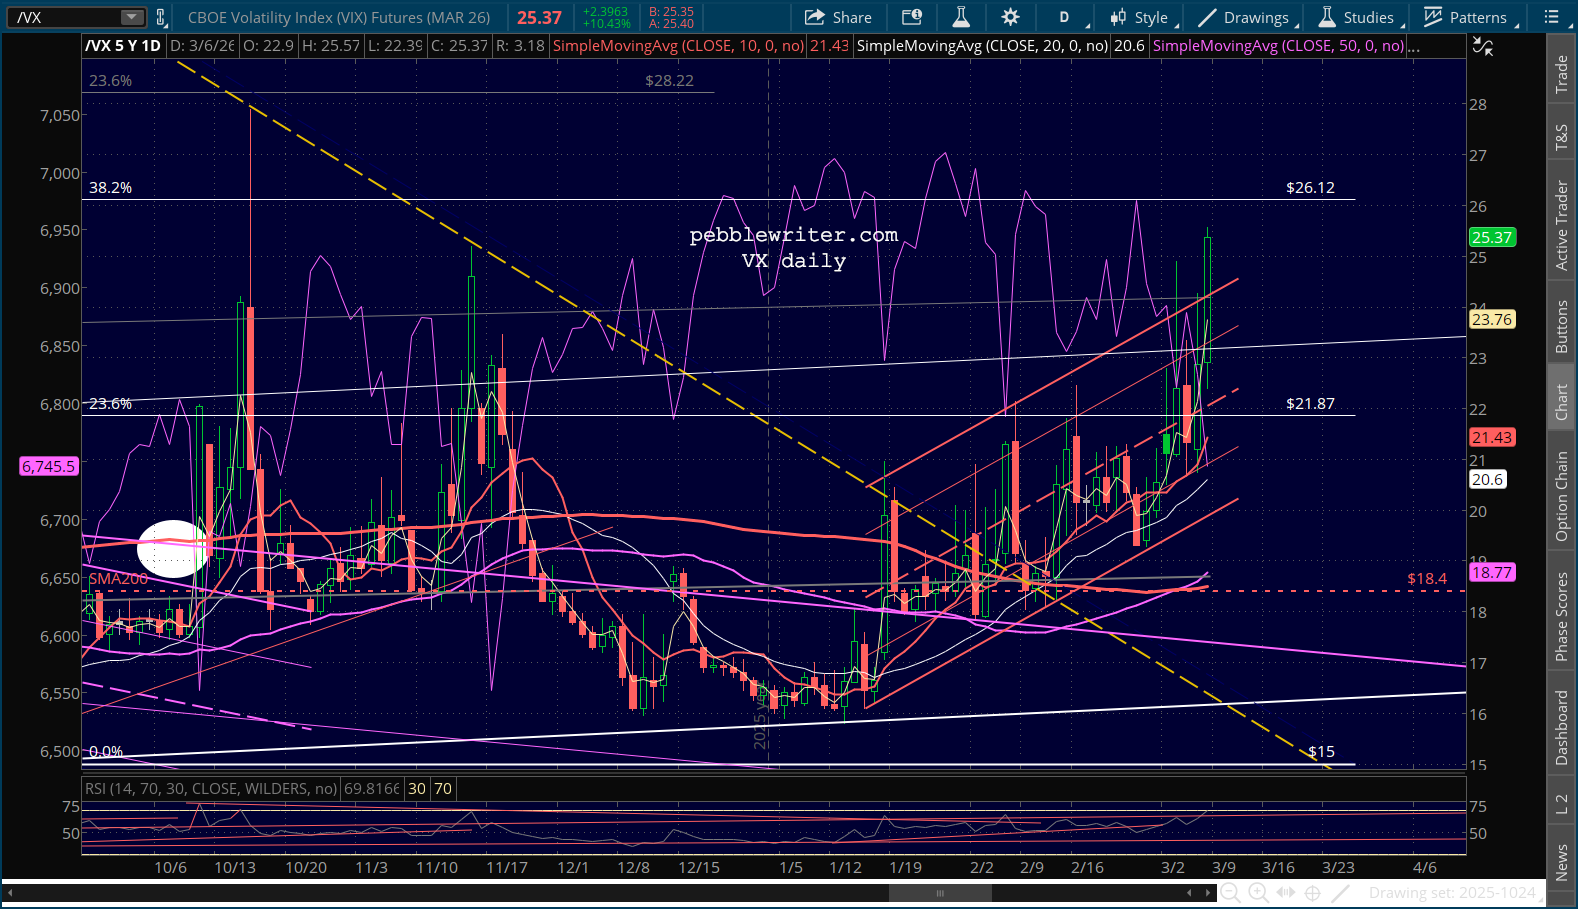Switch to the Trade side tab
The image size is (1578, 909).
click(1561, 75)
